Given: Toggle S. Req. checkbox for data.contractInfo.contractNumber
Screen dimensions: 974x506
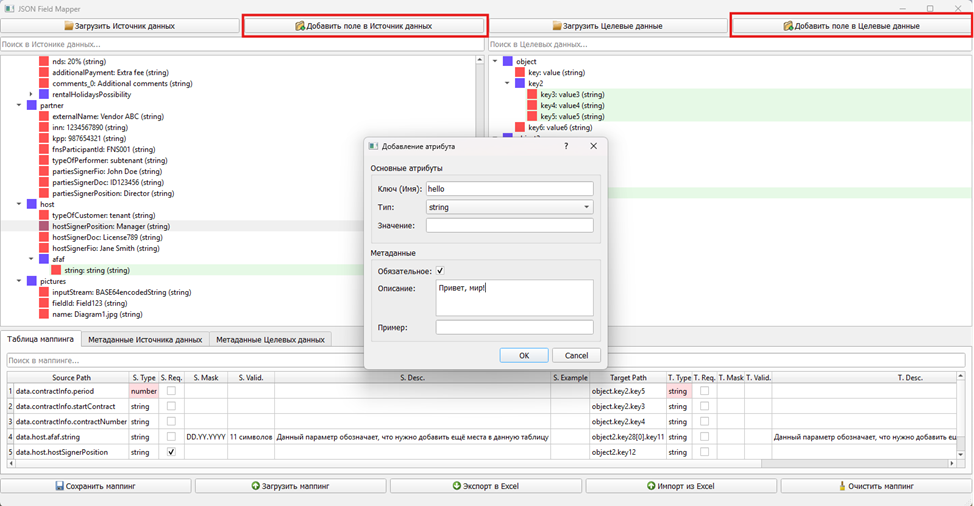Looking at the screenshot, I should pos(171,422).
